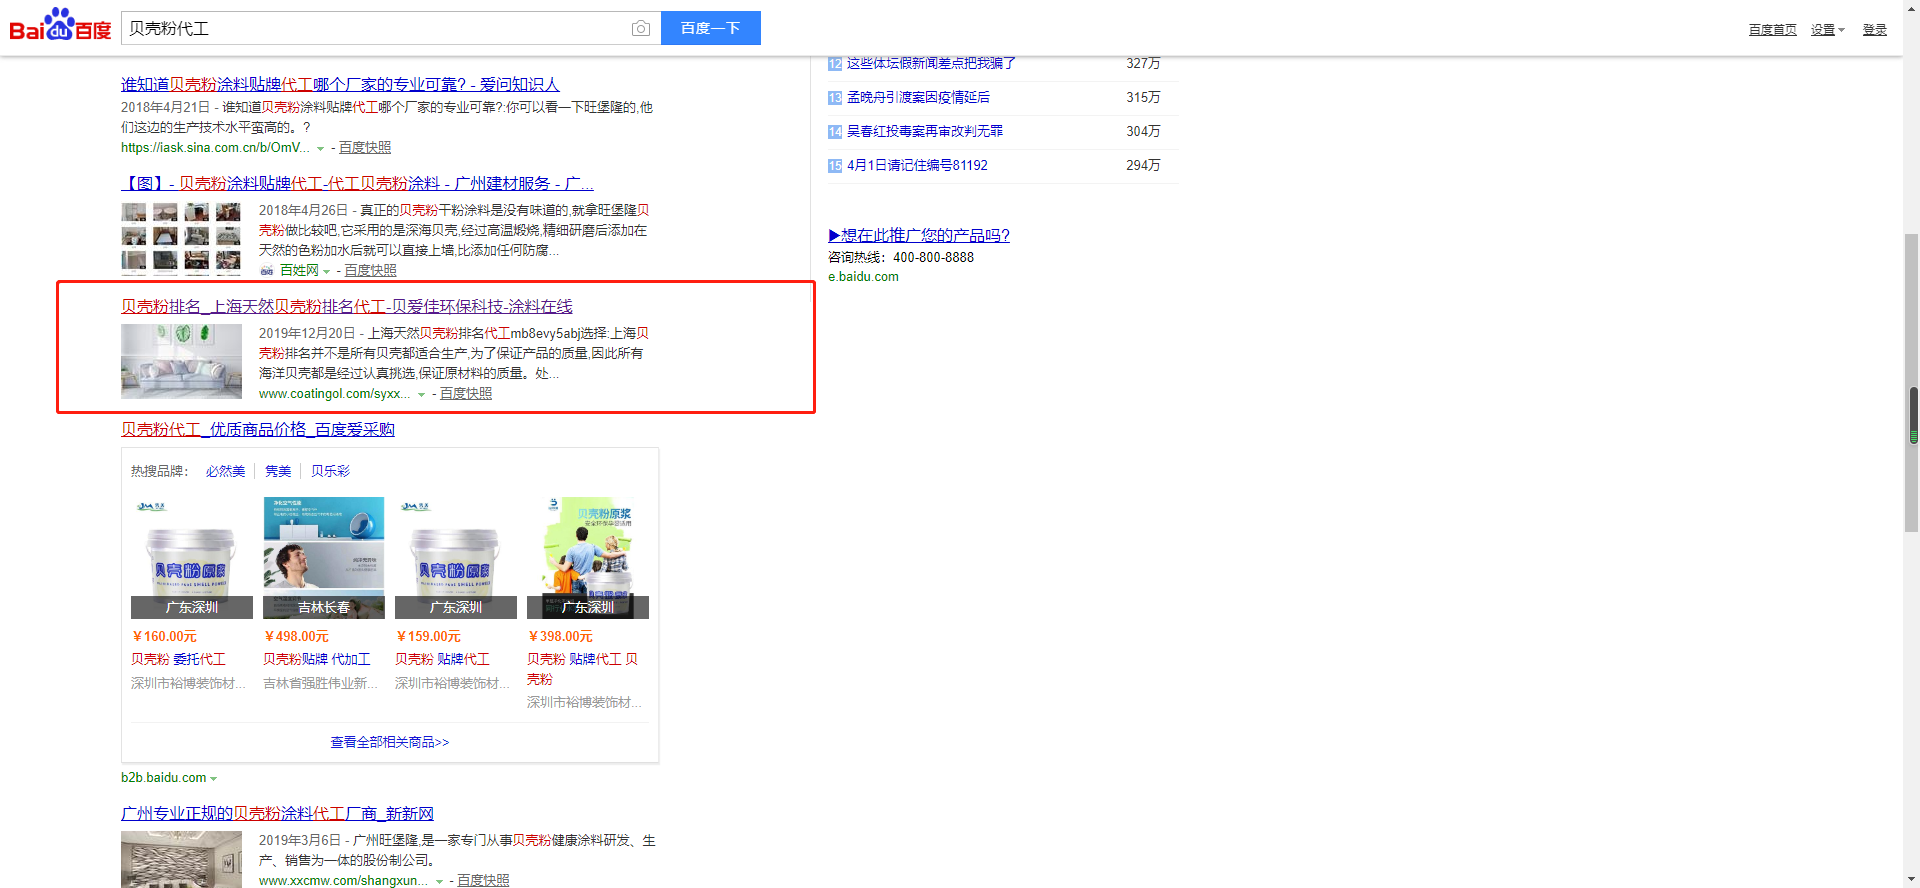Open hot topic 这些体坛假新闻差点把我骗了
The image size is (1920, 888).
(x=931, y=63)
